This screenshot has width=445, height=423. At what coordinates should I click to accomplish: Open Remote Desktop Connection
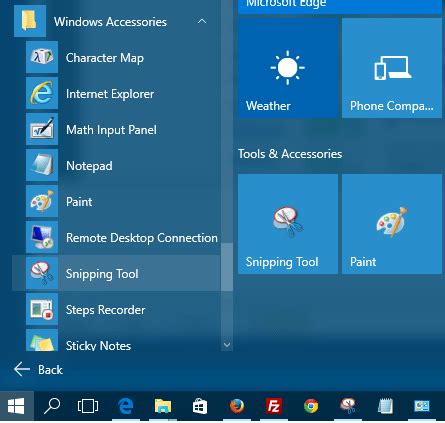click(116, 238)
